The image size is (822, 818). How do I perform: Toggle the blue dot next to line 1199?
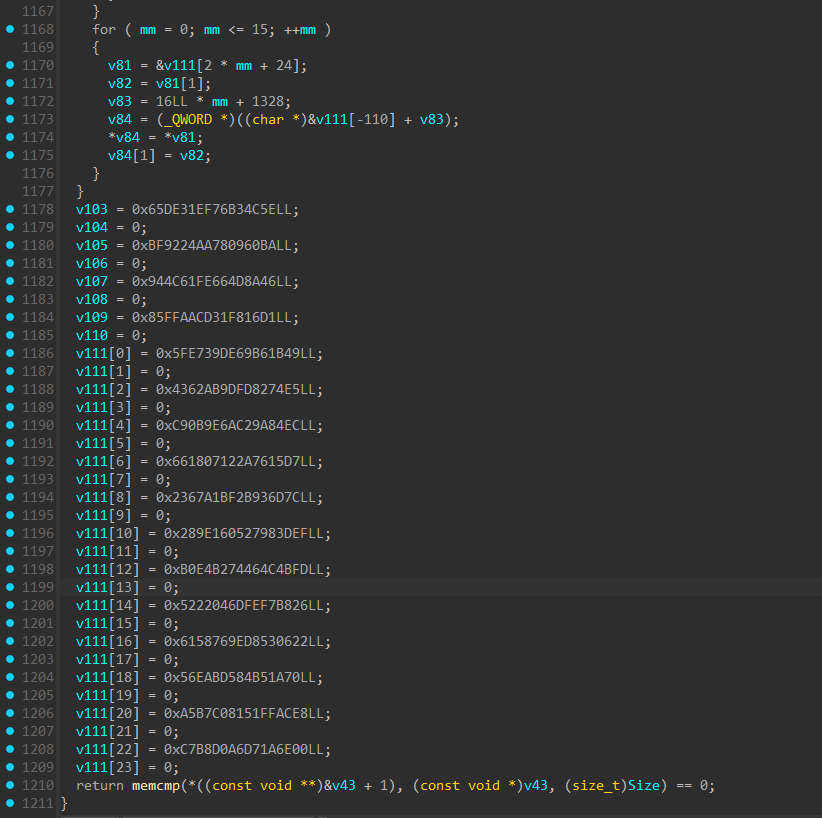pyautogui.click(x=10, y=587)
